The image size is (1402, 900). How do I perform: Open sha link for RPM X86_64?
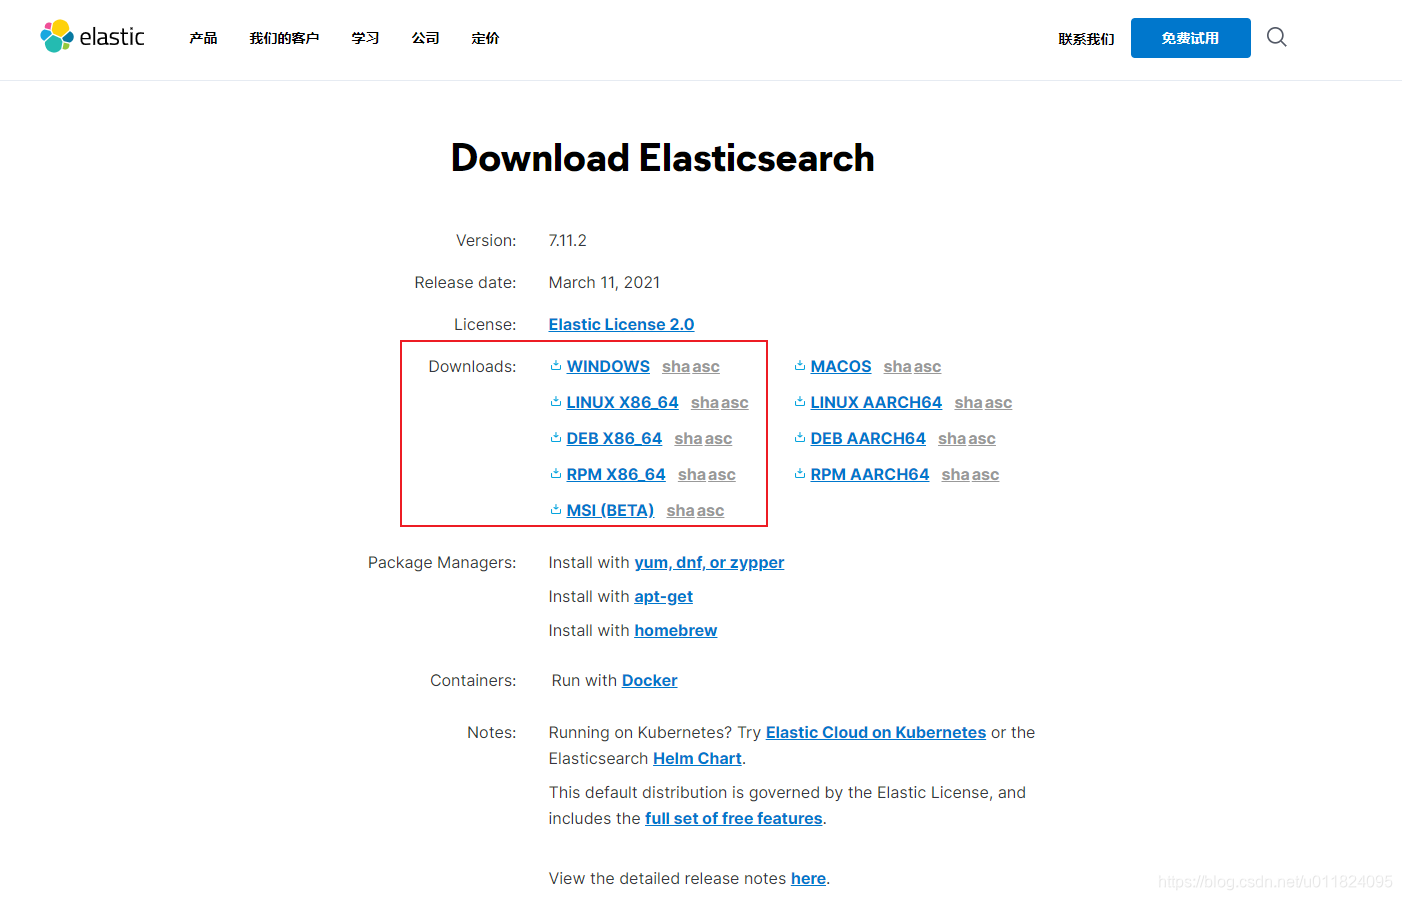click(x=691, y=475)
